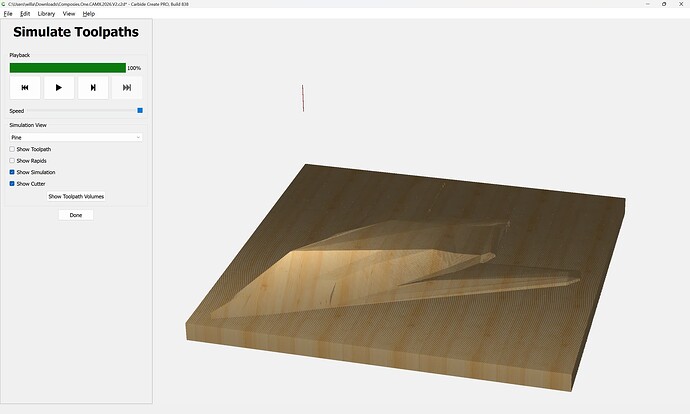Click the 'Simulation View' section label
Viewport: 690px width, 414px height.
tap(28, 125)
